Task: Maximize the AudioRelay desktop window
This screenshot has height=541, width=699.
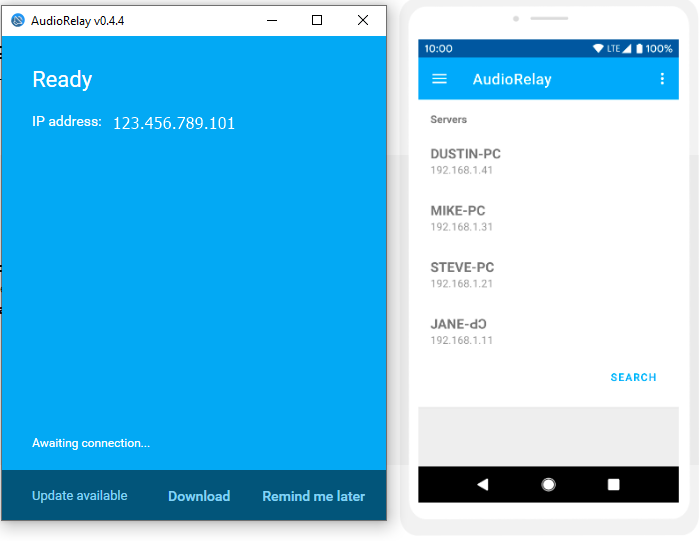Action: tap(317, 20)
